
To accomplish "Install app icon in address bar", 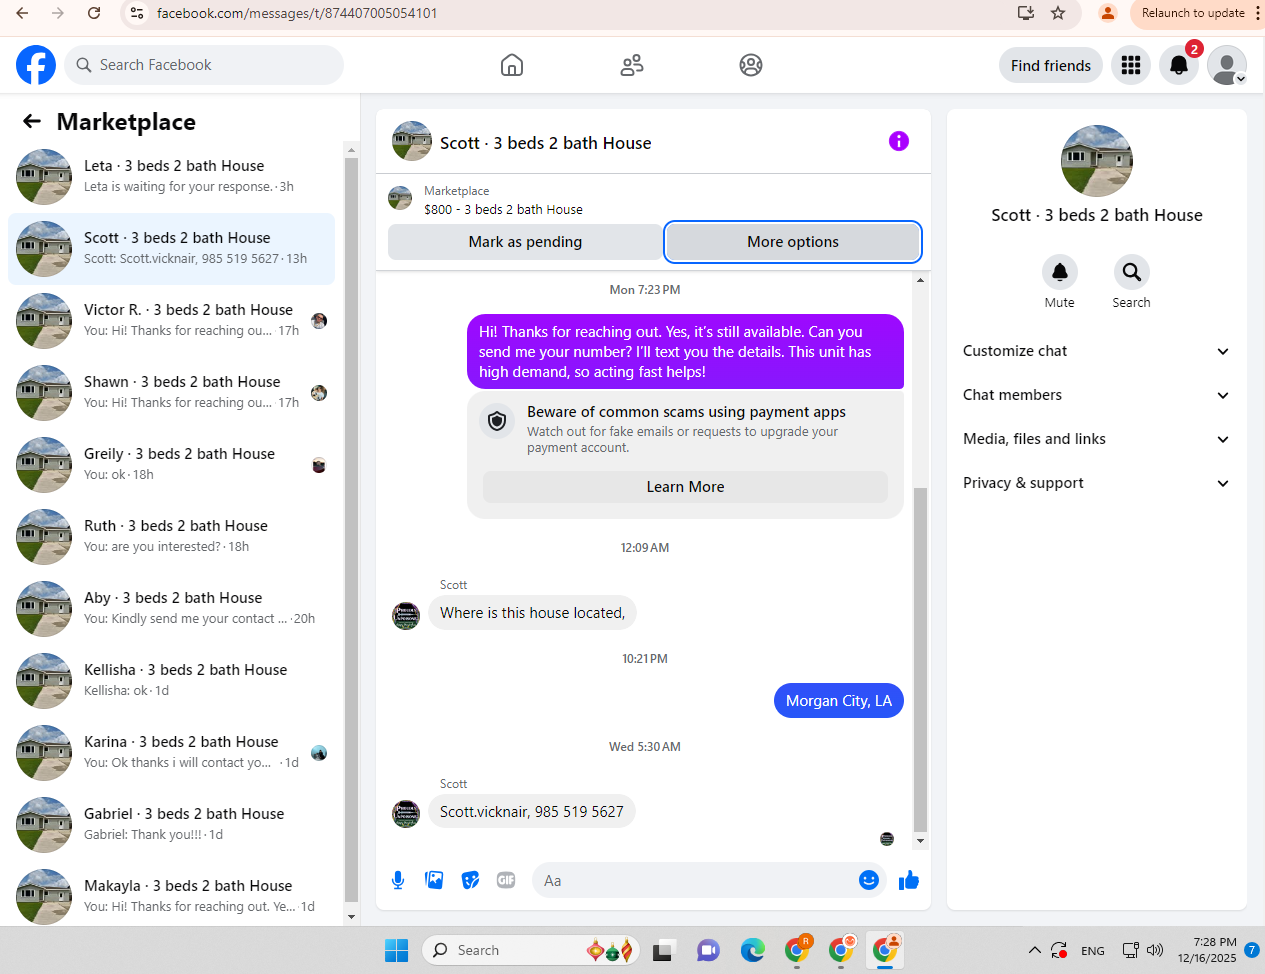I will click(x=1026, y=13).
